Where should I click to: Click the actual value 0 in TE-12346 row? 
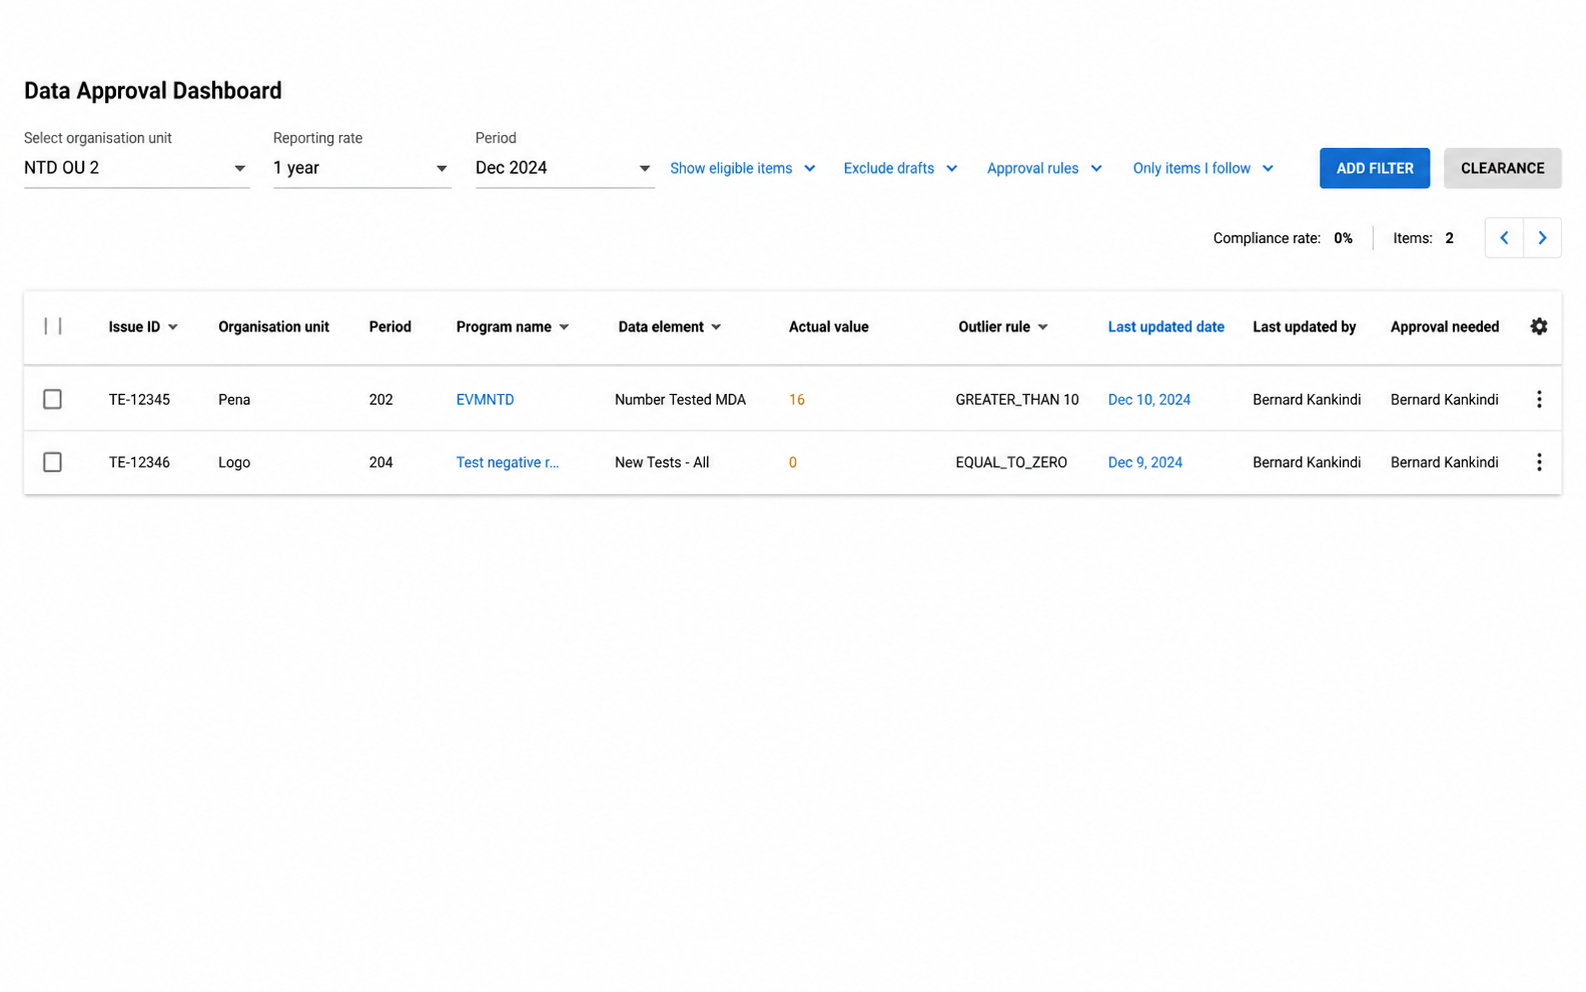click(792, 462)
